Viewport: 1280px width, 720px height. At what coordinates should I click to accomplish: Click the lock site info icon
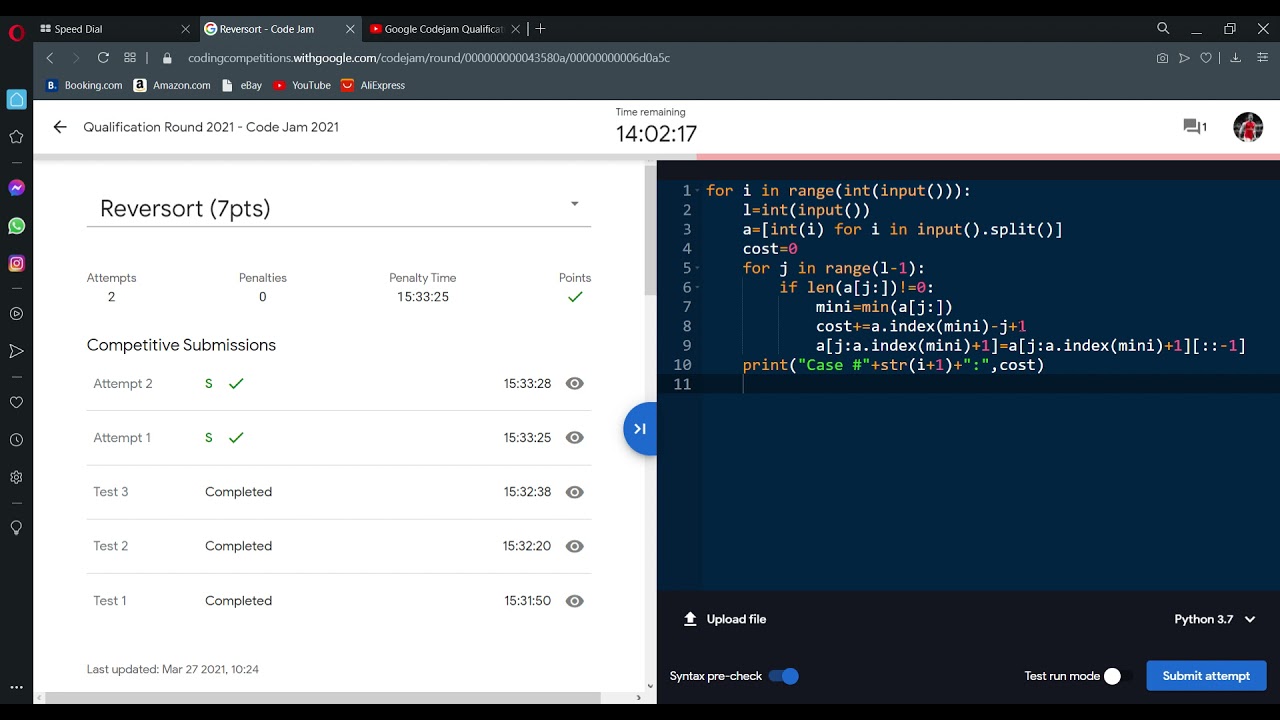tap(167, 58)
